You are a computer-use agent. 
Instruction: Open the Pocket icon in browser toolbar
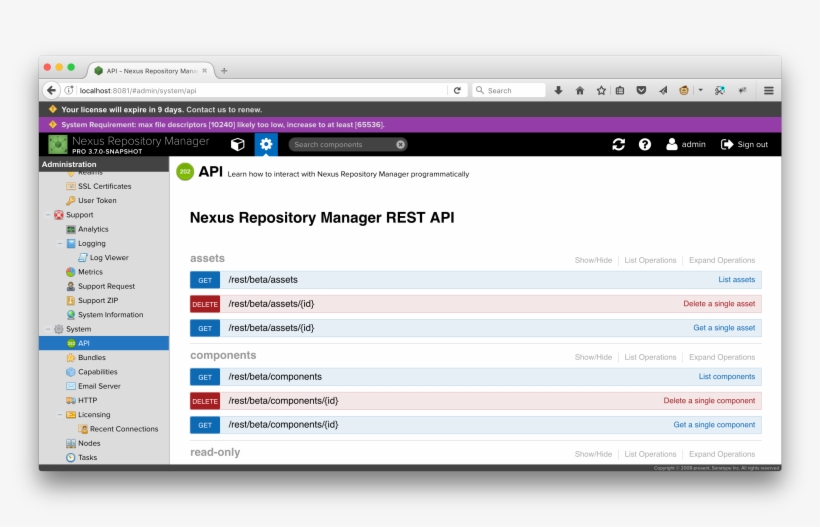[641, 90]
